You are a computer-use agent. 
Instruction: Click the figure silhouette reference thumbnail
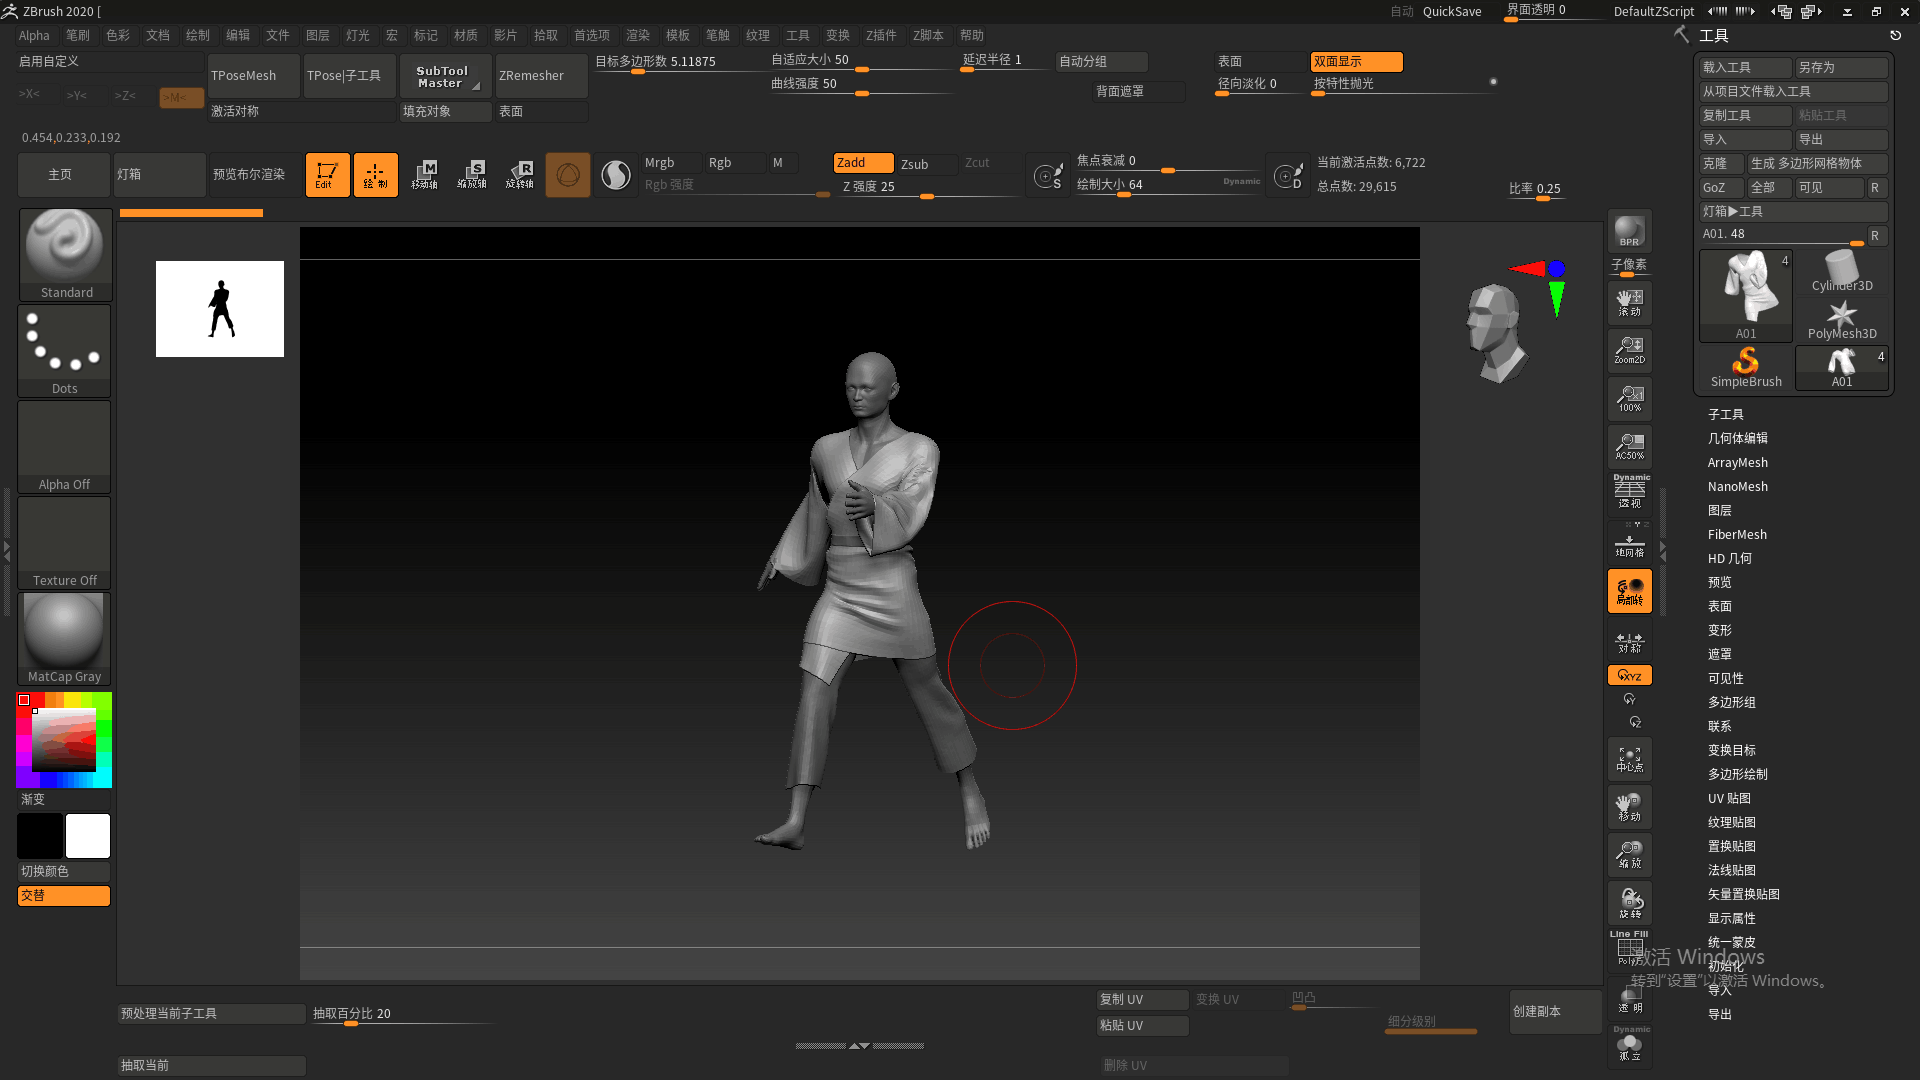point(220,309)
